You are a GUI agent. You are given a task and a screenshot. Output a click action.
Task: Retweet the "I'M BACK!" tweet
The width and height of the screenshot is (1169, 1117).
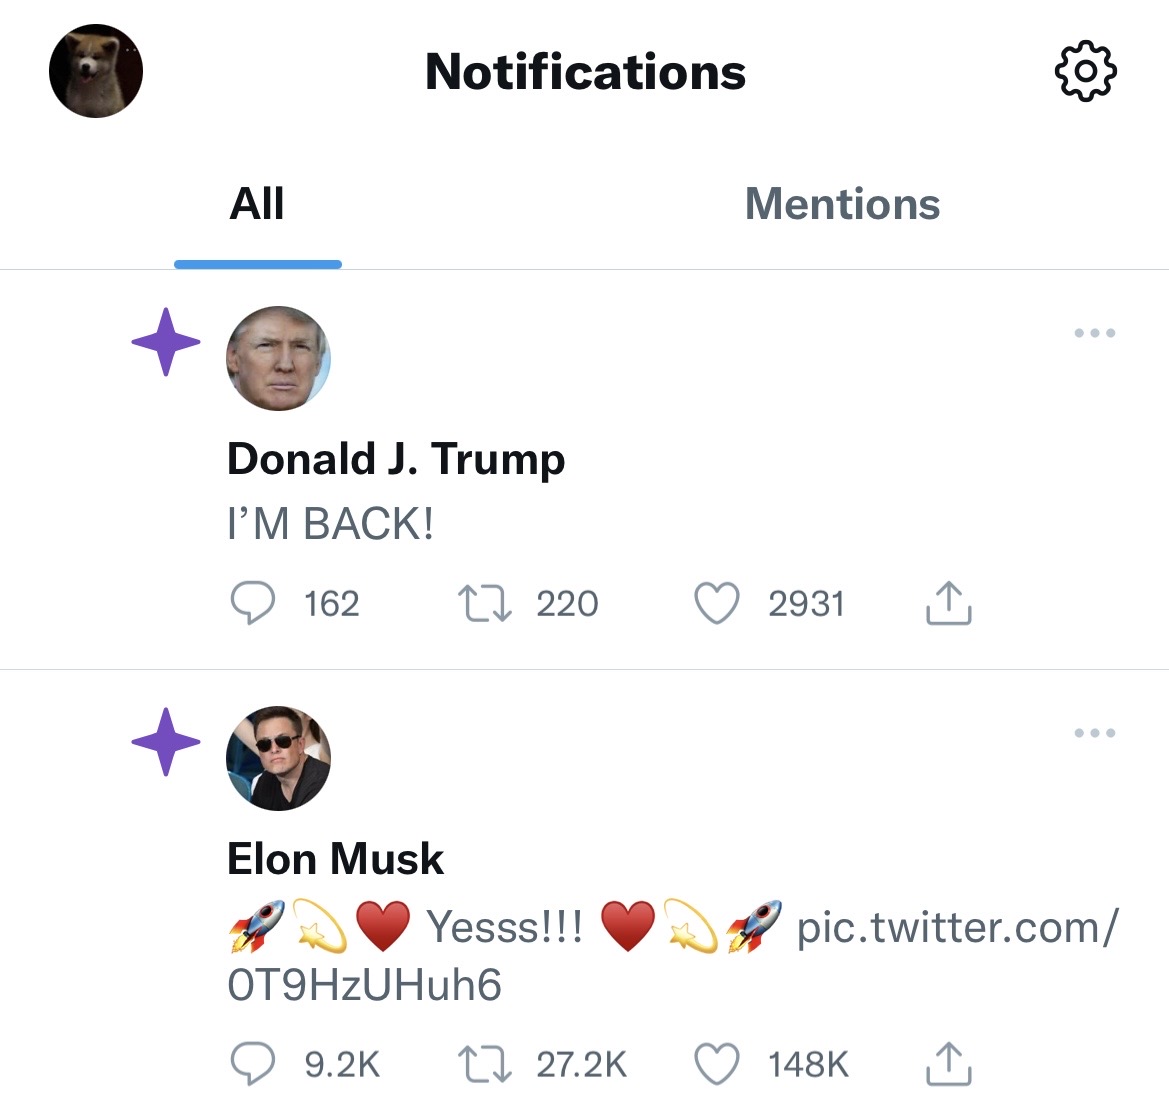484,604
